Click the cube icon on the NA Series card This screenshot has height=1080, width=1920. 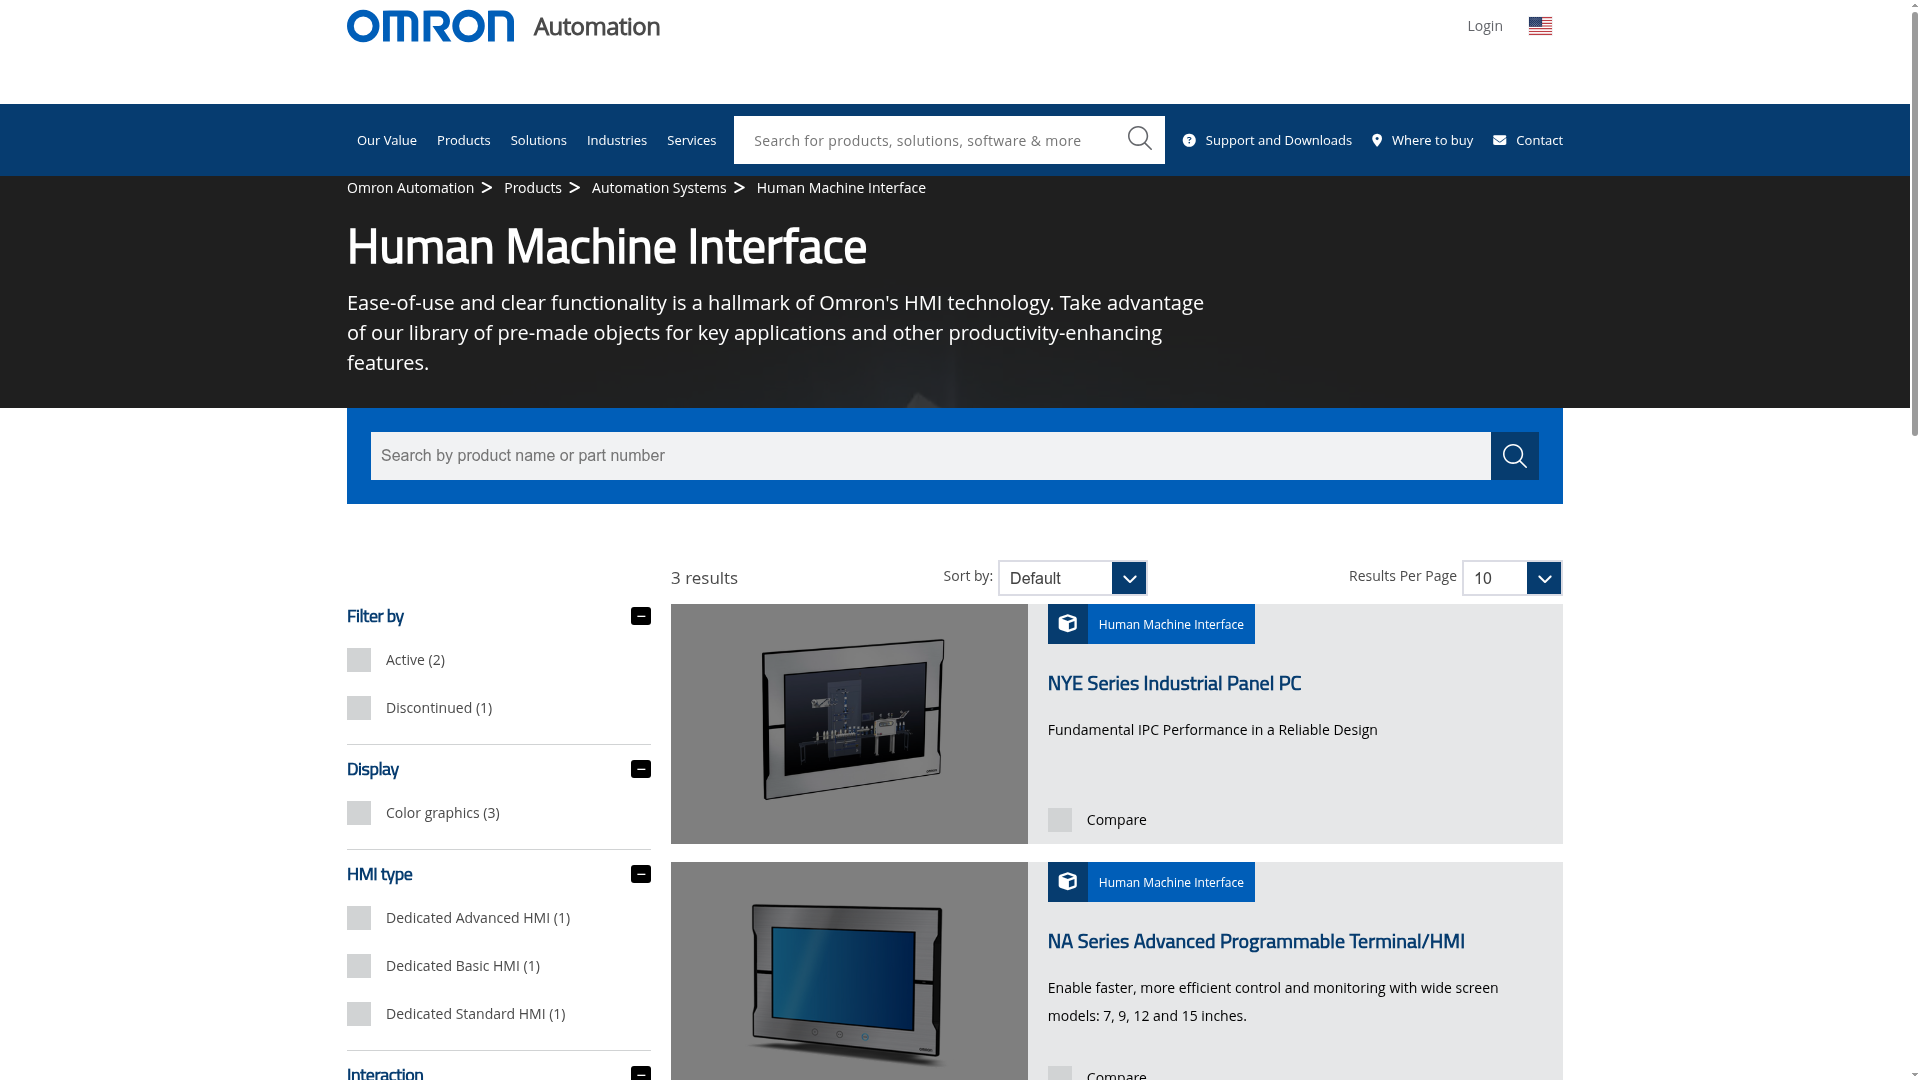1068,882
